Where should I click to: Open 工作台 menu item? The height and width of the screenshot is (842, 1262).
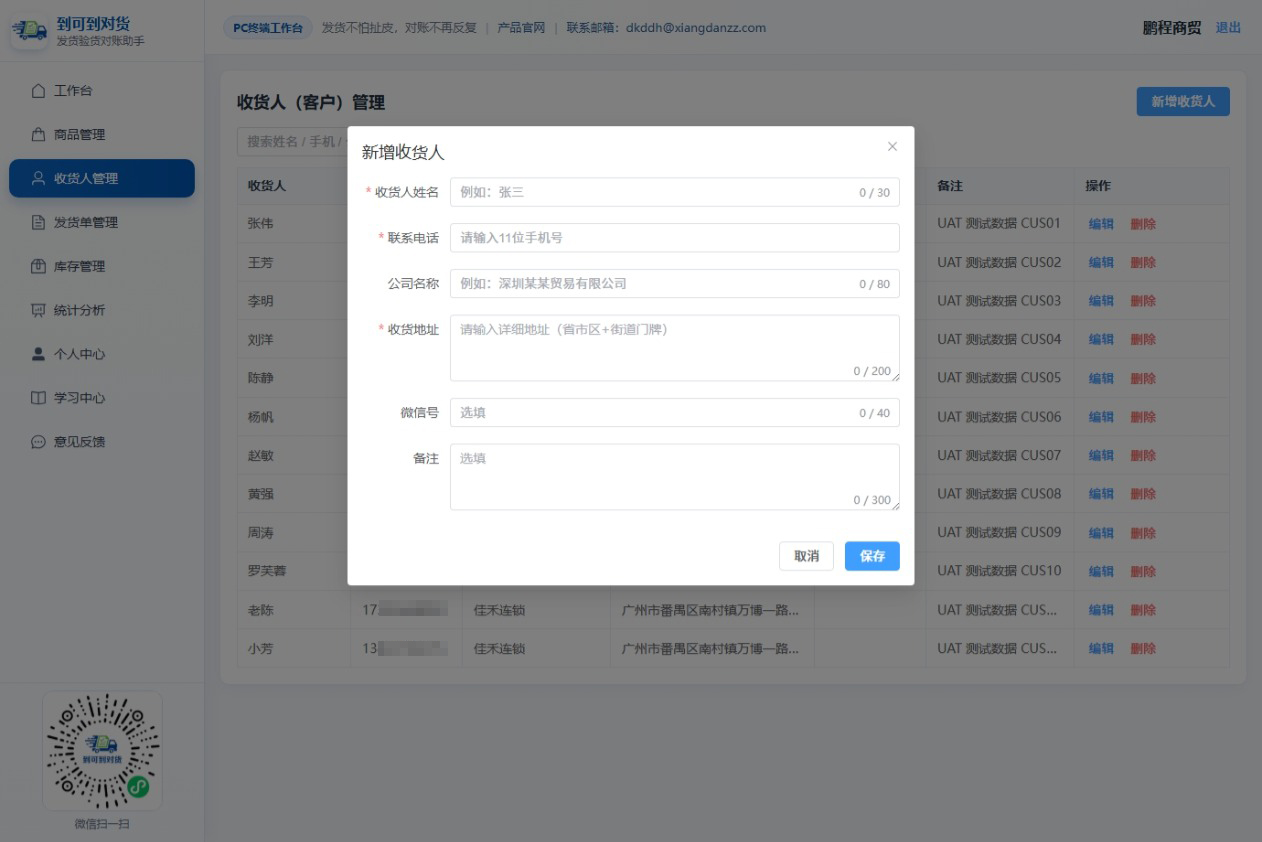tap(102, 91)
